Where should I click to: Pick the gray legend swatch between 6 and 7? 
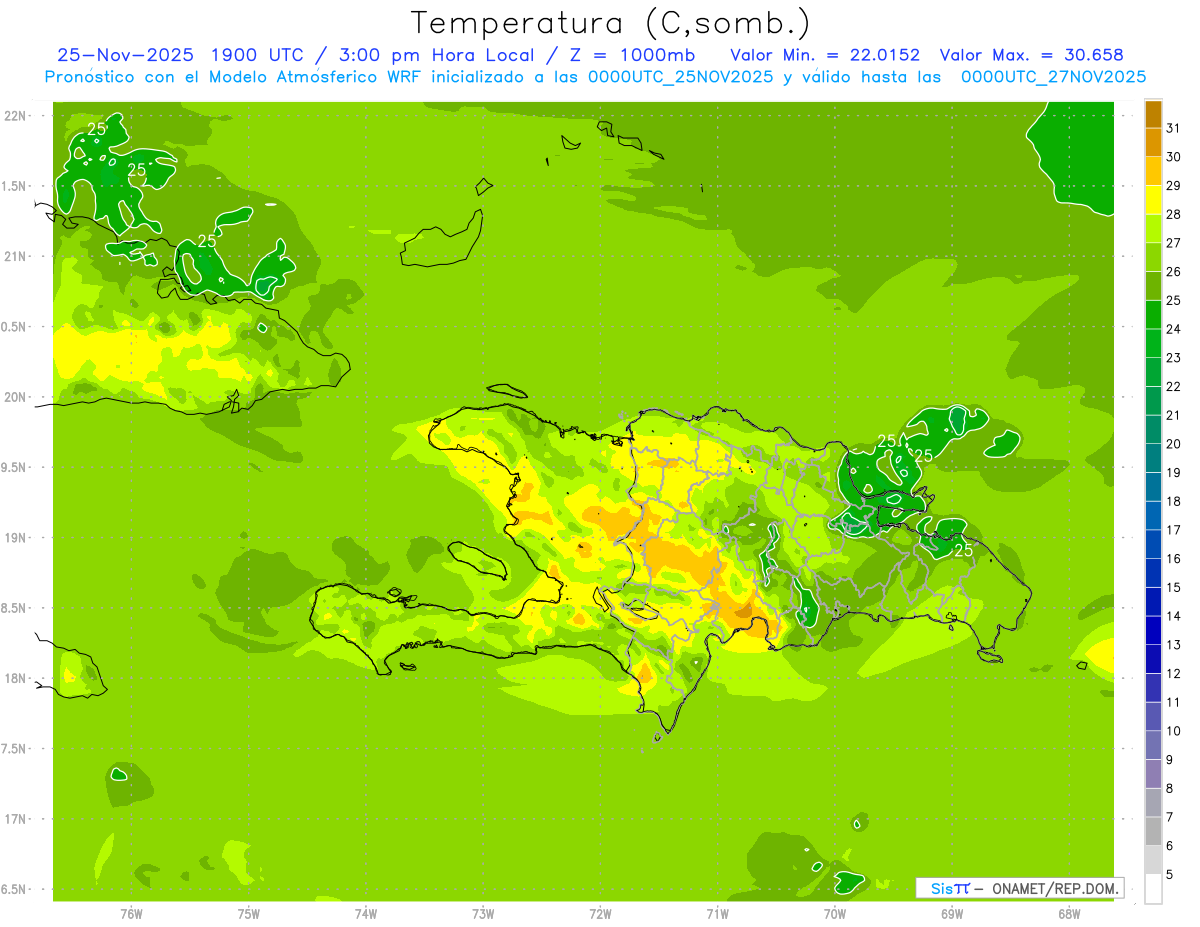1153,832
